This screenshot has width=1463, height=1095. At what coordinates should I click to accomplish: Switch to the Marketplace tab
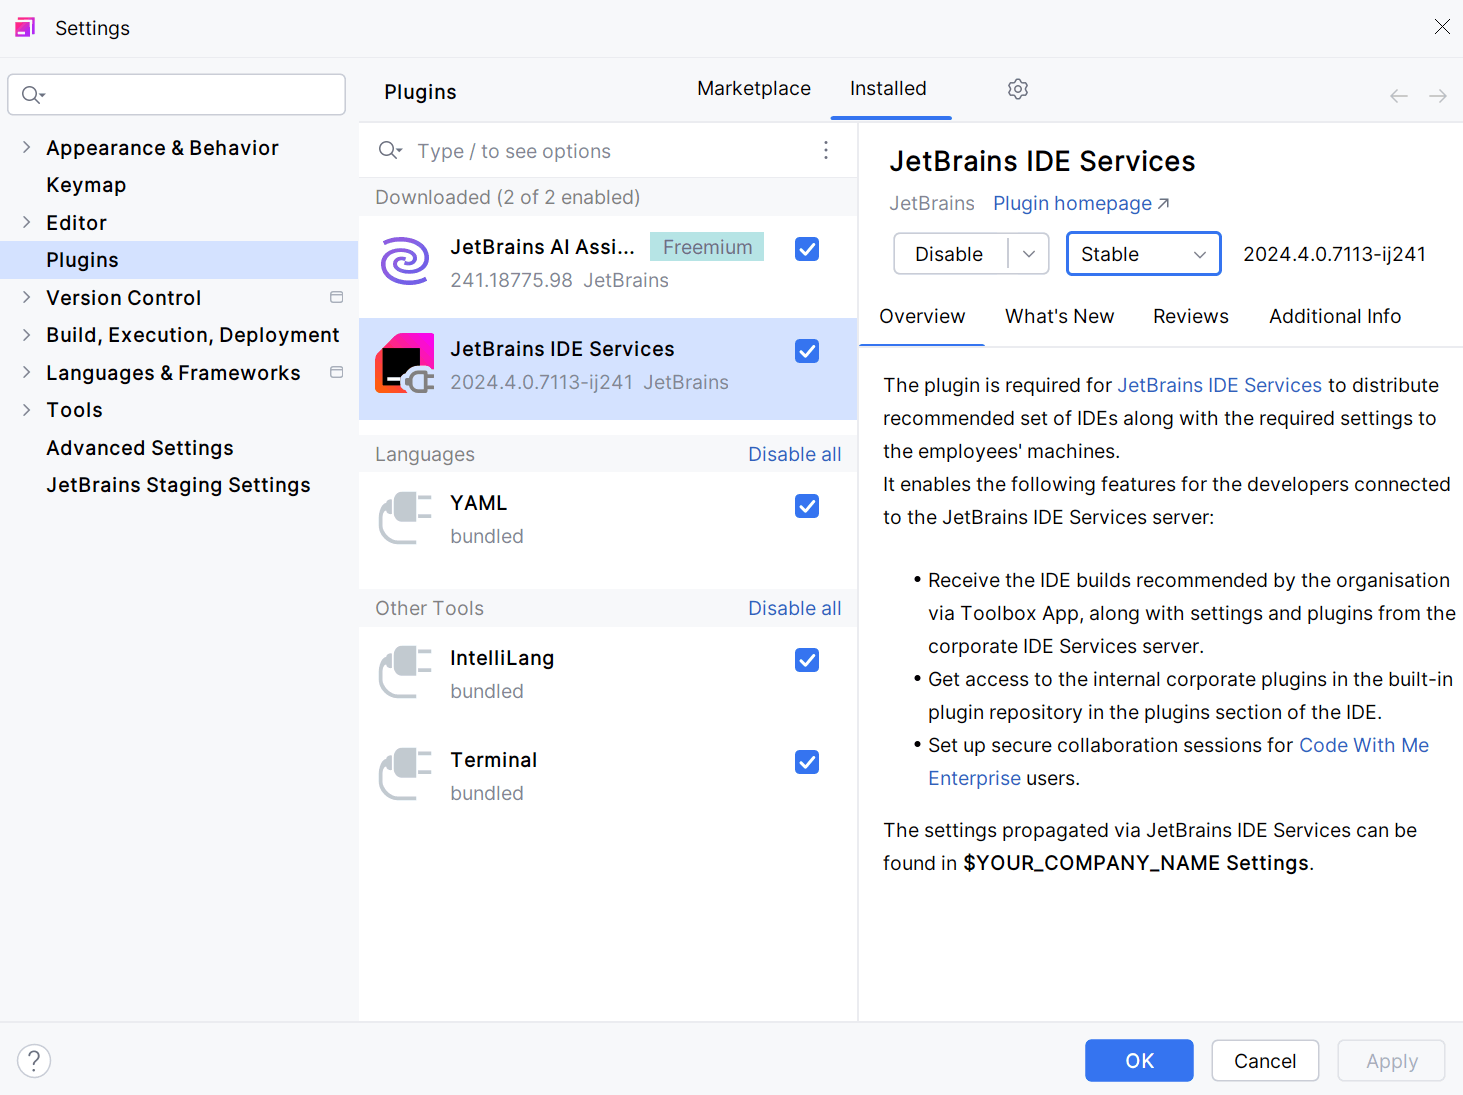pos(753,88)
